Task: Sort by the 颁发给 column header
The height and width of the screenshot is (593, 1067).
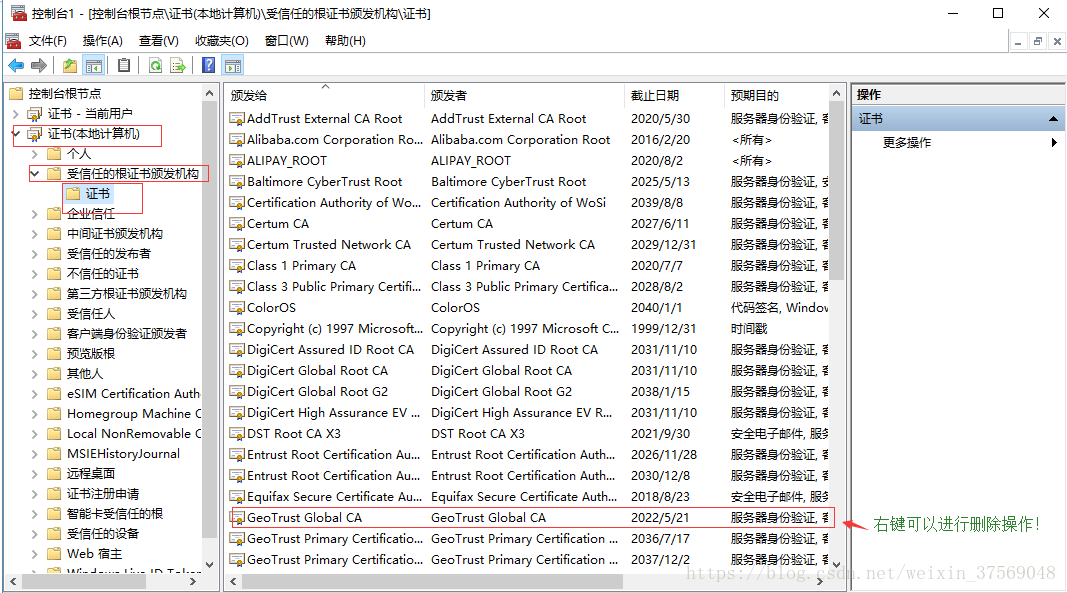Action: [x=324, y=95]
